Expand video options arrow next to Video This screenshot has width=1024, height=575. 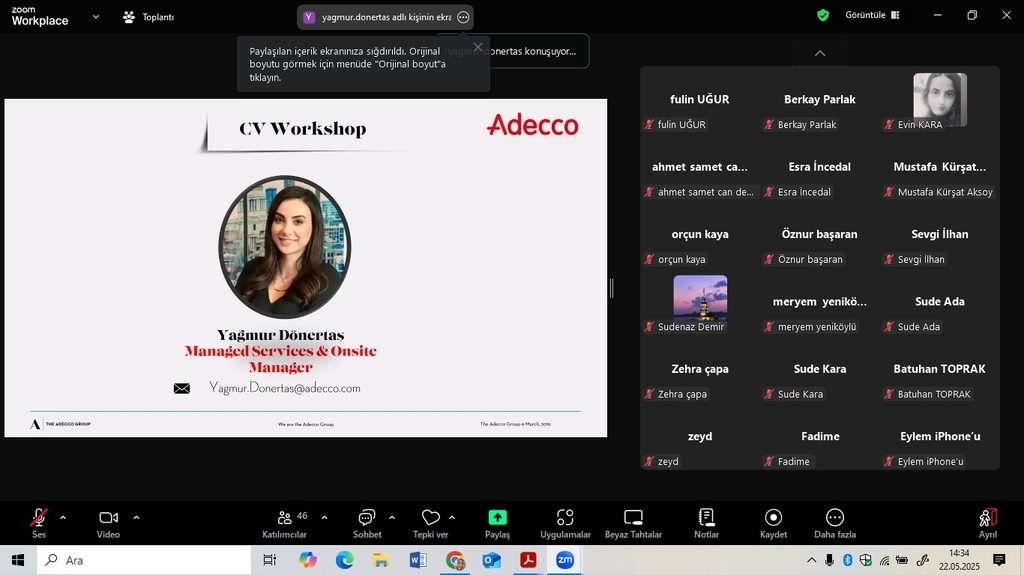coord(136,518)
